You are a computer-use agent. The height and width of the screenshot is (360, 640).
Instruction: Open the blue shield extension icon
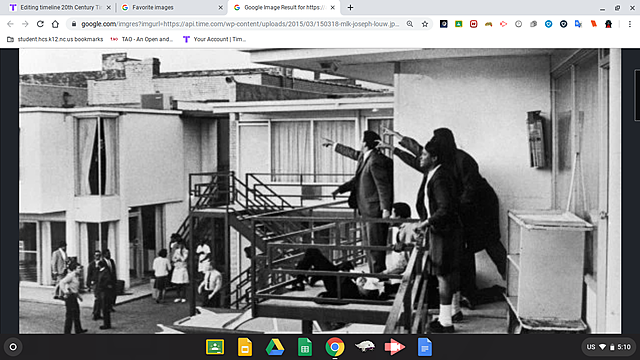pyautogui.click(x=549, y=24)
